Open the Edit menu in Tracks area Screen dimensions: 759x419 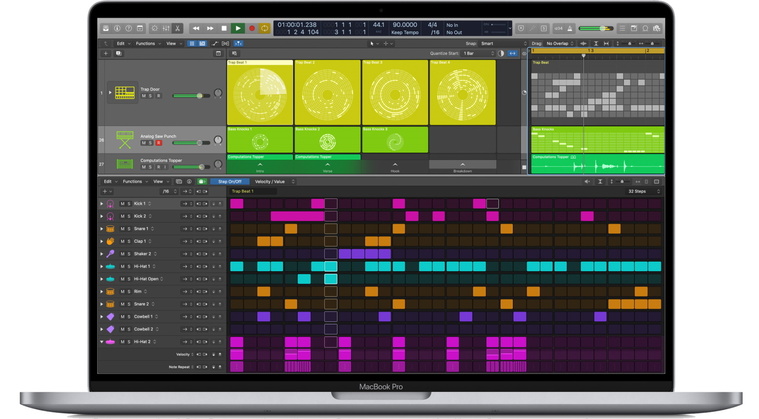pyautogui.click(x=122, y=44)
